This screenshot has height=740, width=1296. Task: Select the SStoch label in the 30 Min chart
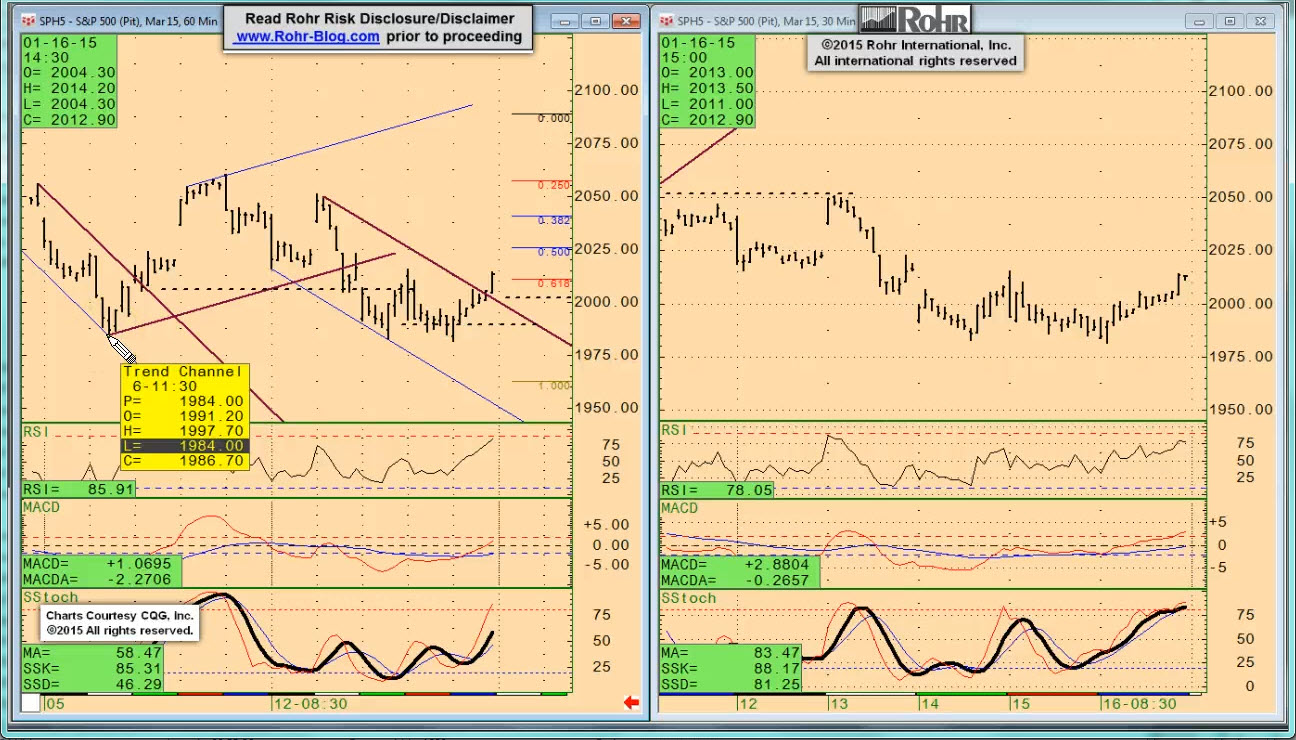point(688,598)
